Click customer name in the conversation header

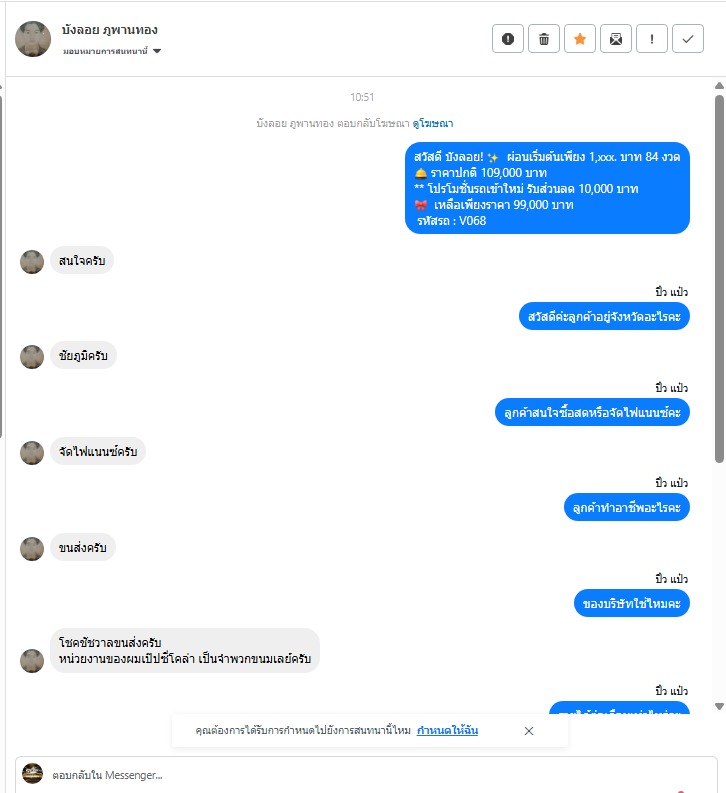click(110, 30)
